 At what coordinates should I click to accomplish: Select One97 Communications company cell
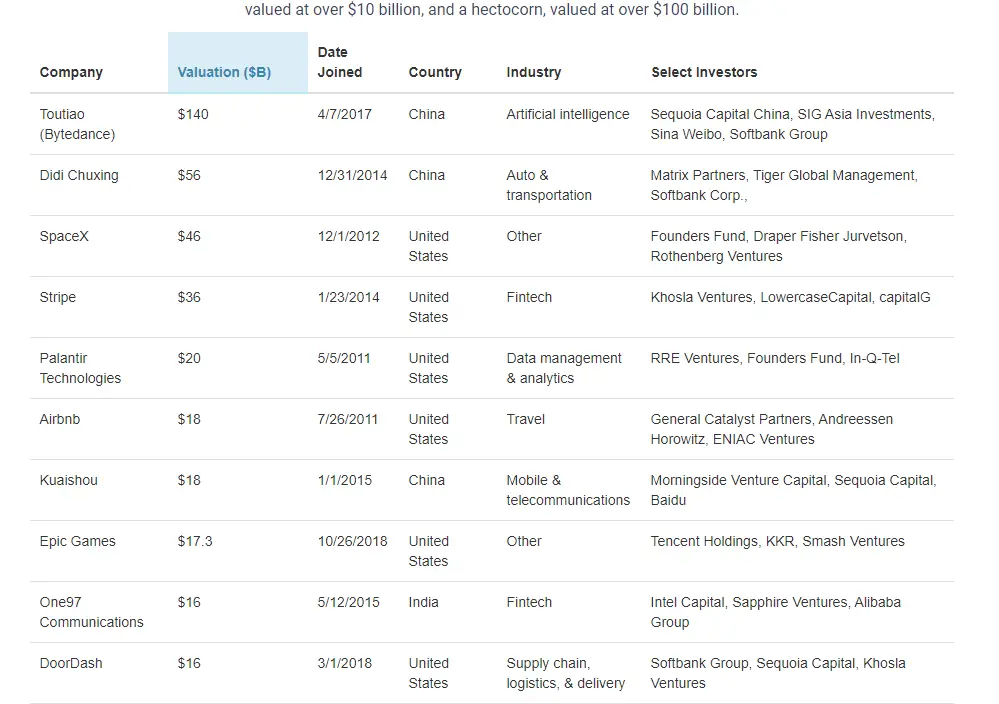point(92,612)
